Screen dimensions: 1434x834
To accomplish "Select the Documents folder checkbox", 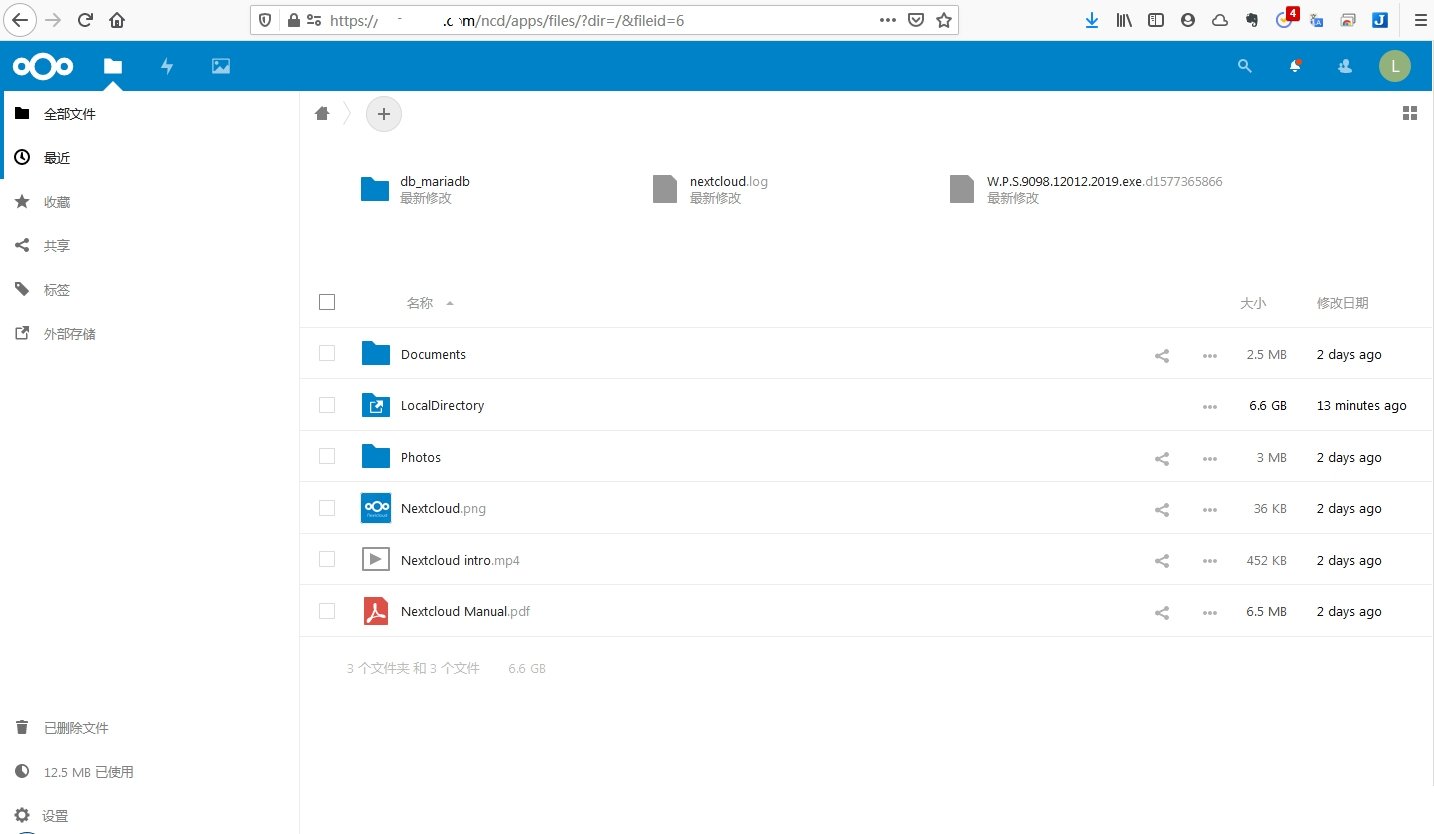I will click(x=327, y=353).
